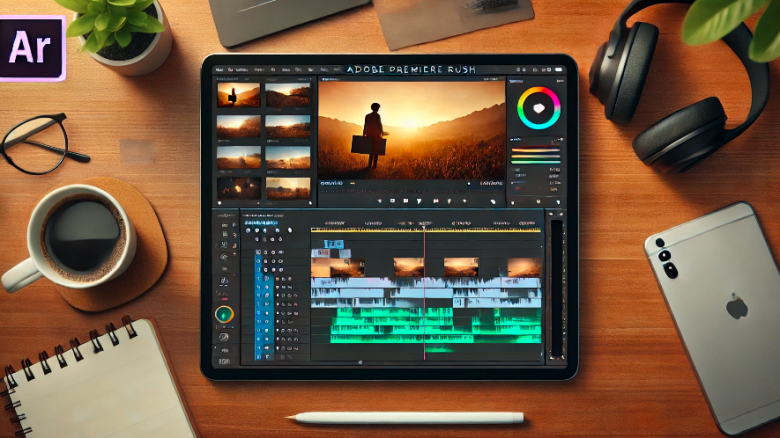Click the yellow work-area bar above the tracks

pyautogui.click(x=426, y=230)
